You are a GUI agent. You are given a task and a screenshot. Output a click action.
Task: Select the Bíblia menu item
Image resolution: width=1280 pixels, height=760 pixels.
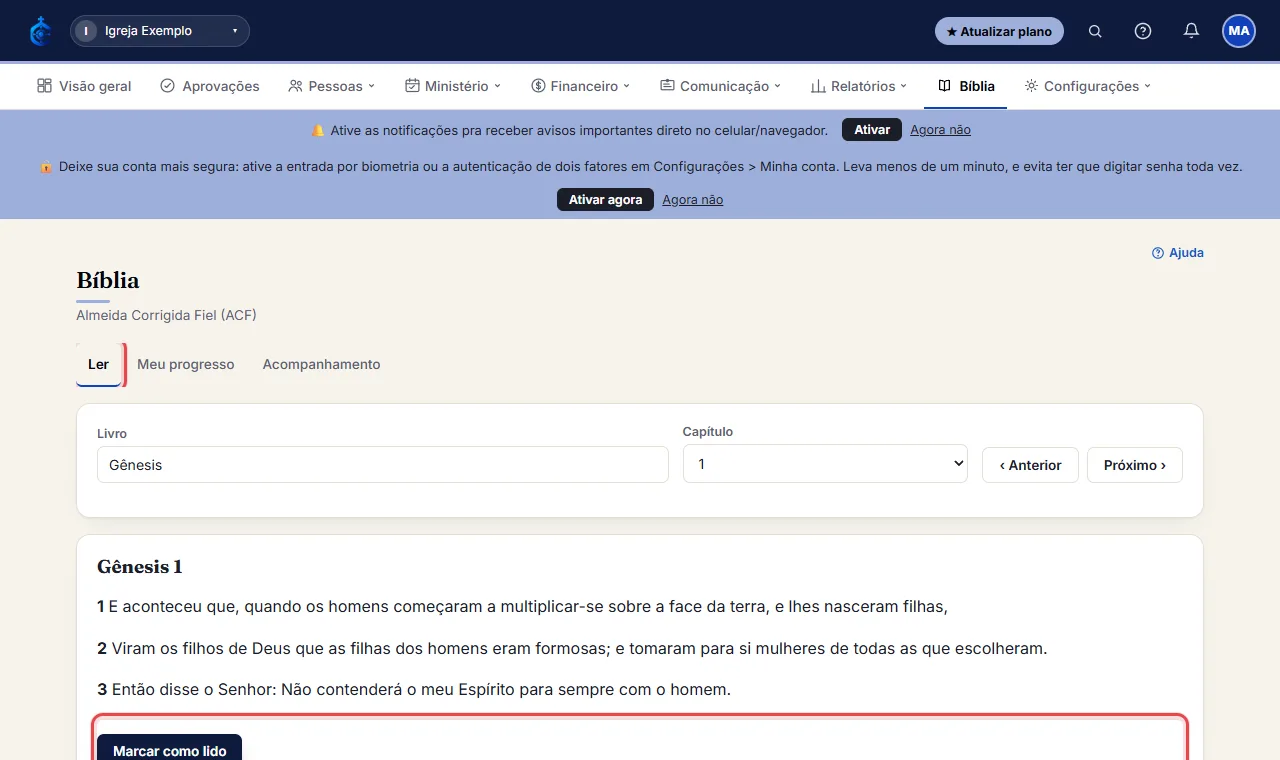pyautogui.click(x=966, y=86)
